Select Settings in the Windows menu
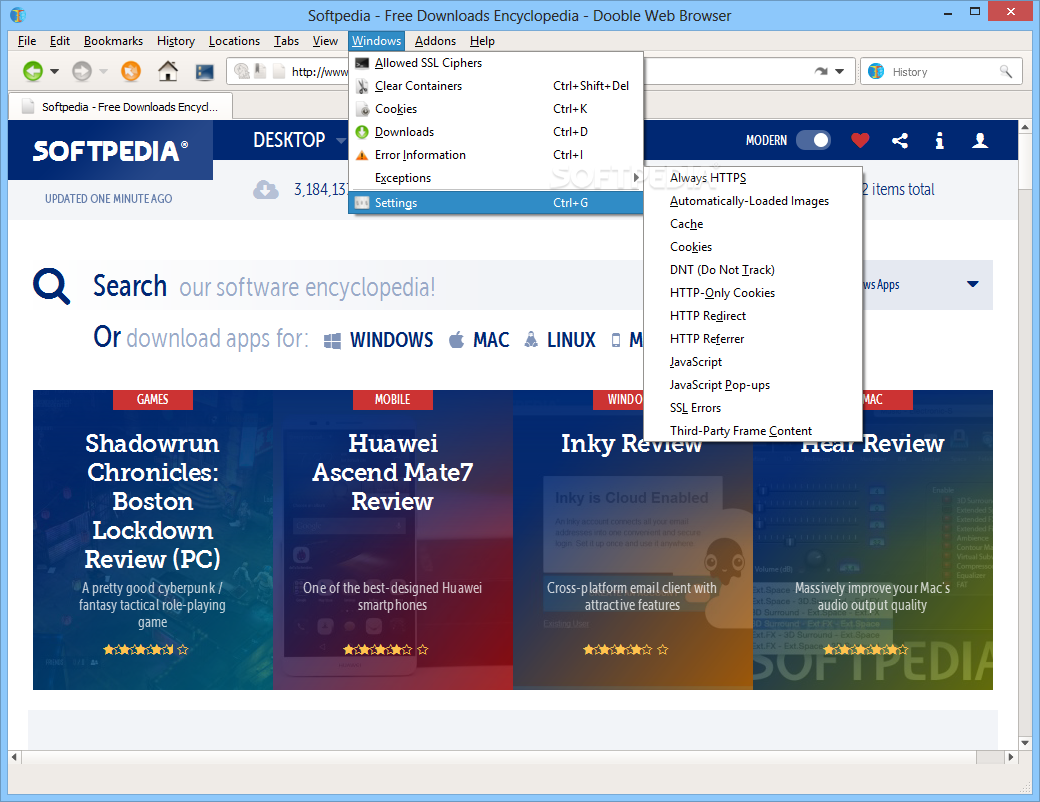The height and width of the screenshot is (802, 1040). pos(495,203)
